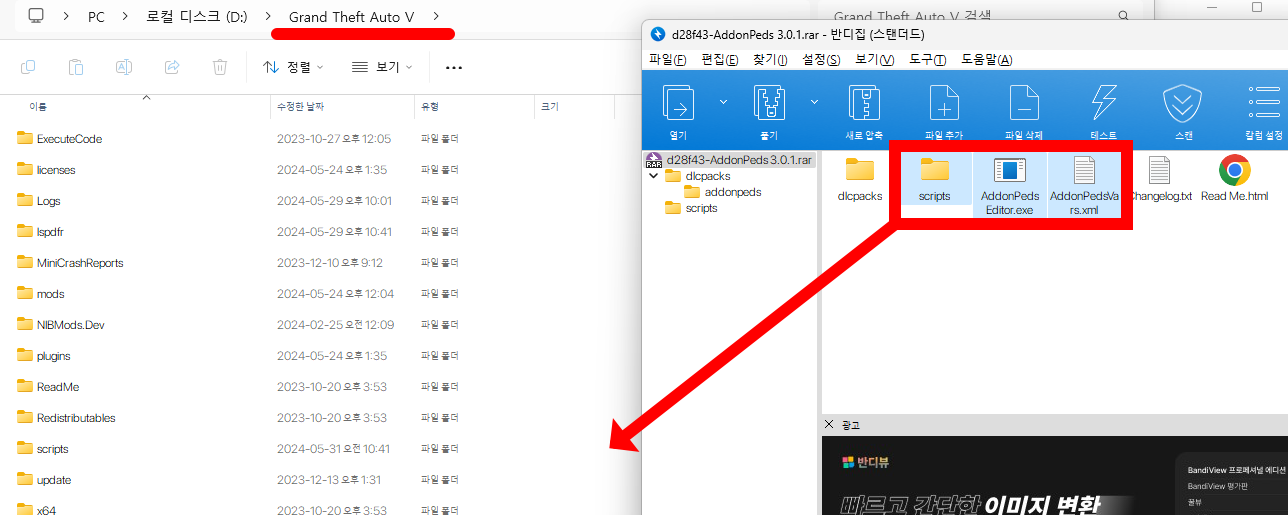Image resolution: width=1288 pixels, height=515 pixels.
Task: Click the Date modified (수정한 날짜) column header
Action: point(300,106)
